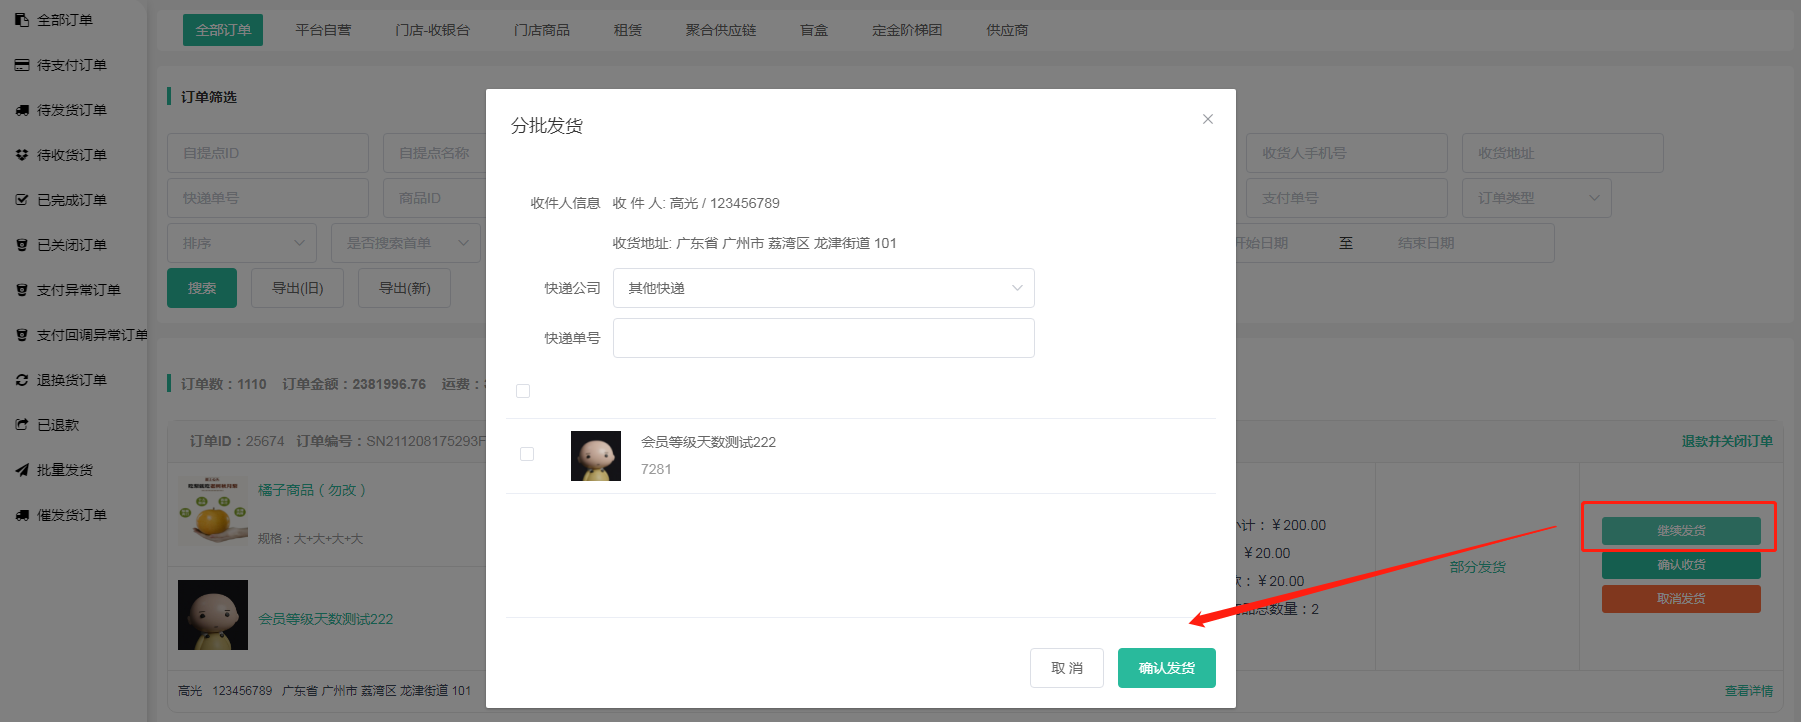1801x722 pixels.
Task: Click the 退换货订单 refresh icon
Action: point(22,380)
